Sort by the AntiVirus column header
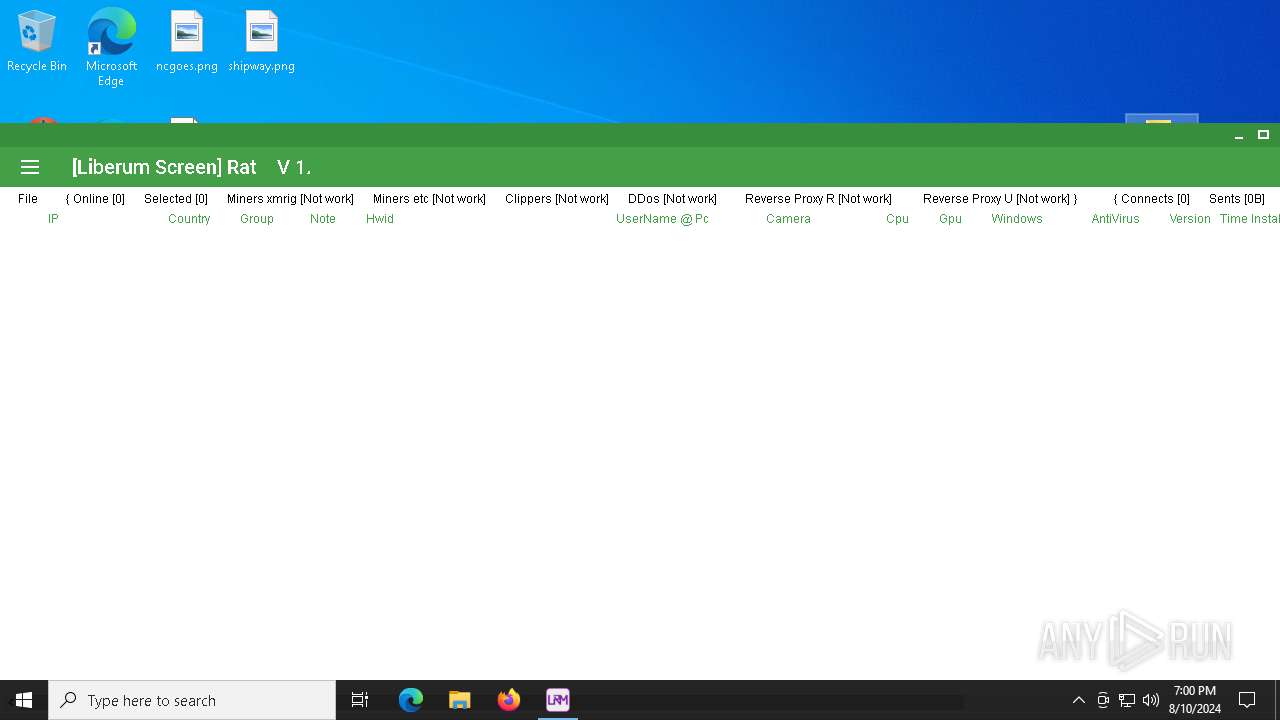This screenshot has width=1280, height=720. (x=1115, y=219)
